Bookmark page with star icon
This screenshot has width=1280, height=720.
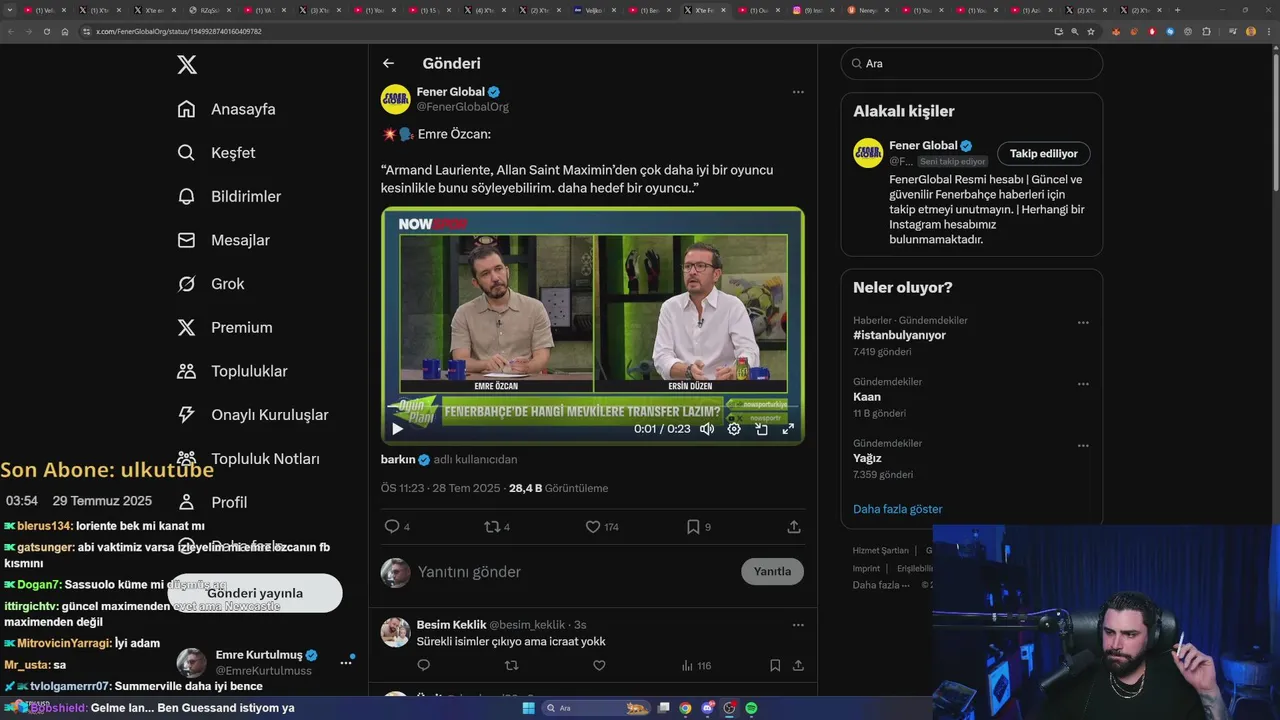[x=1091, y=31]
